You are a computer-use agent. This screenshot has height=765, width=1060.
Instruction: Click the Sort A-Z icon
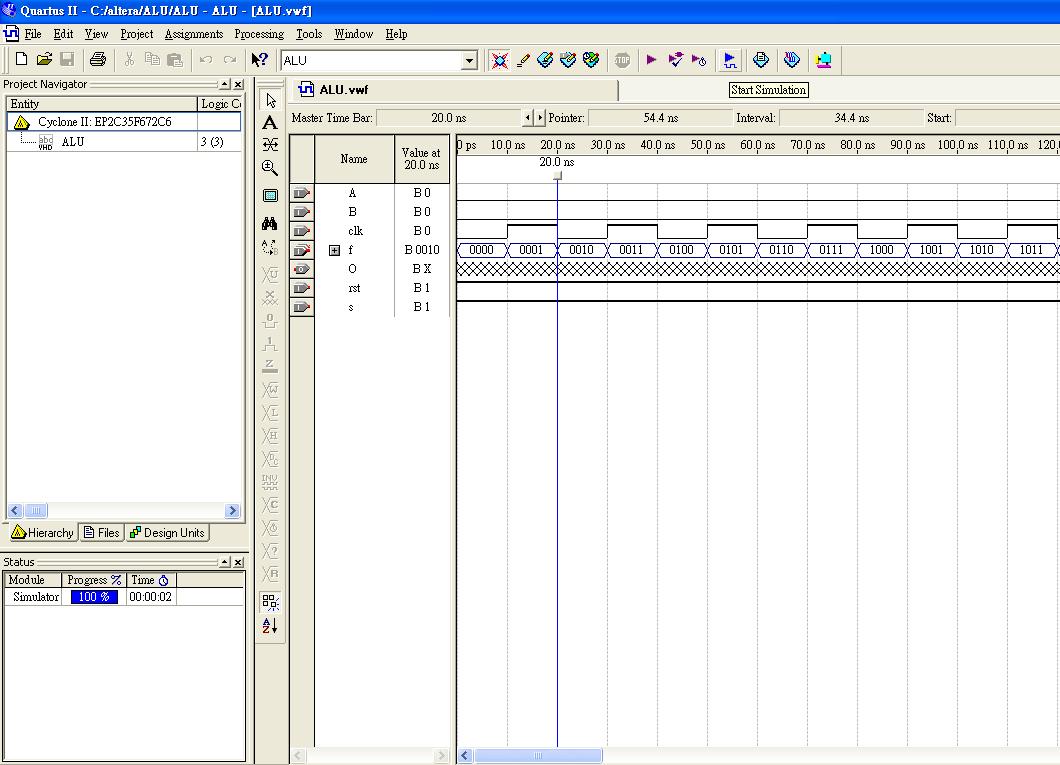(270, 626)
